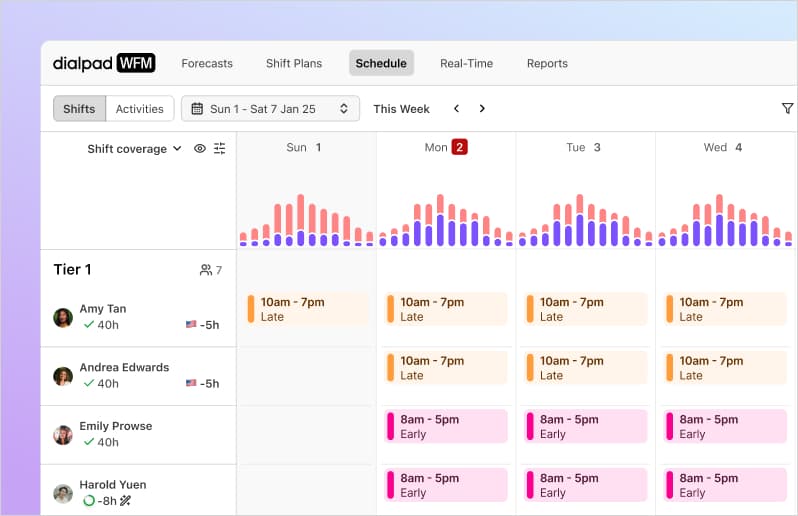Open the Real-Time tab
Image resolution: width=798 pixels, height=516 pixels.
click(466, 64)
